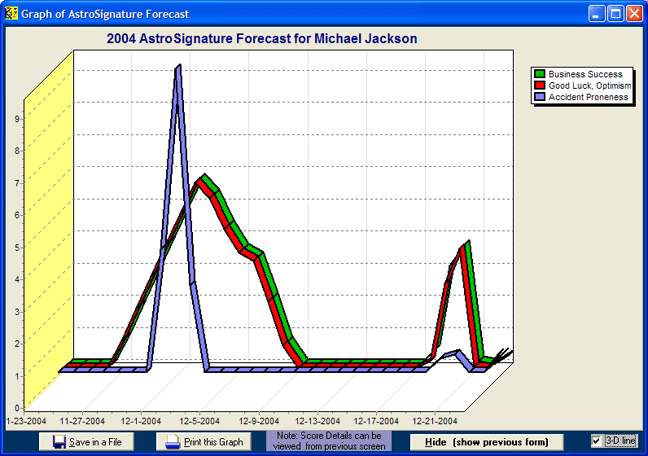Image resolution: width=648 pixels, height=456 pixels.
Task: Click the printer icon
Action: pyautogui.click(x=173, y=442)
